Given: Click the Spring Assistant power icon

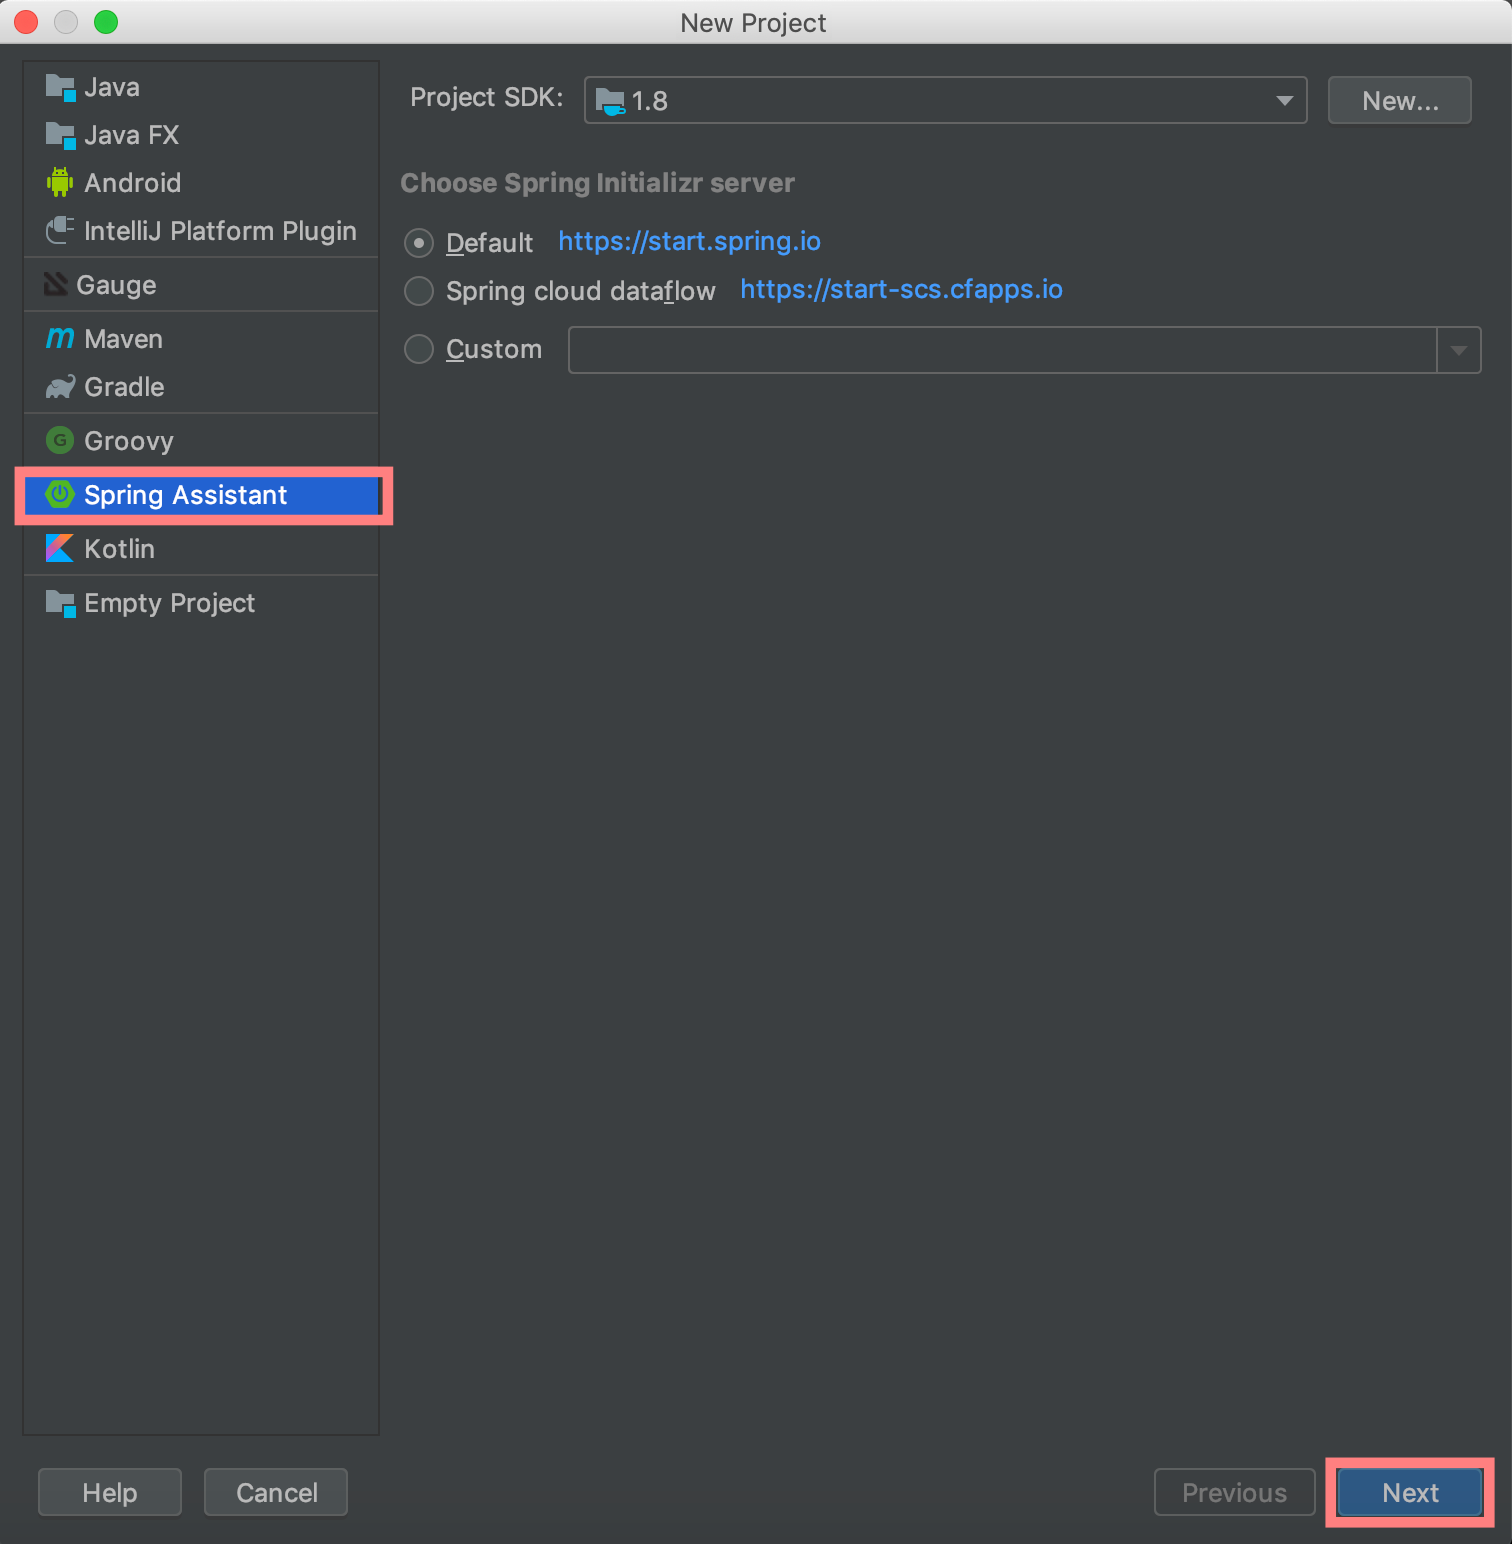Looking at the screenshot, I should click(60, 495).
